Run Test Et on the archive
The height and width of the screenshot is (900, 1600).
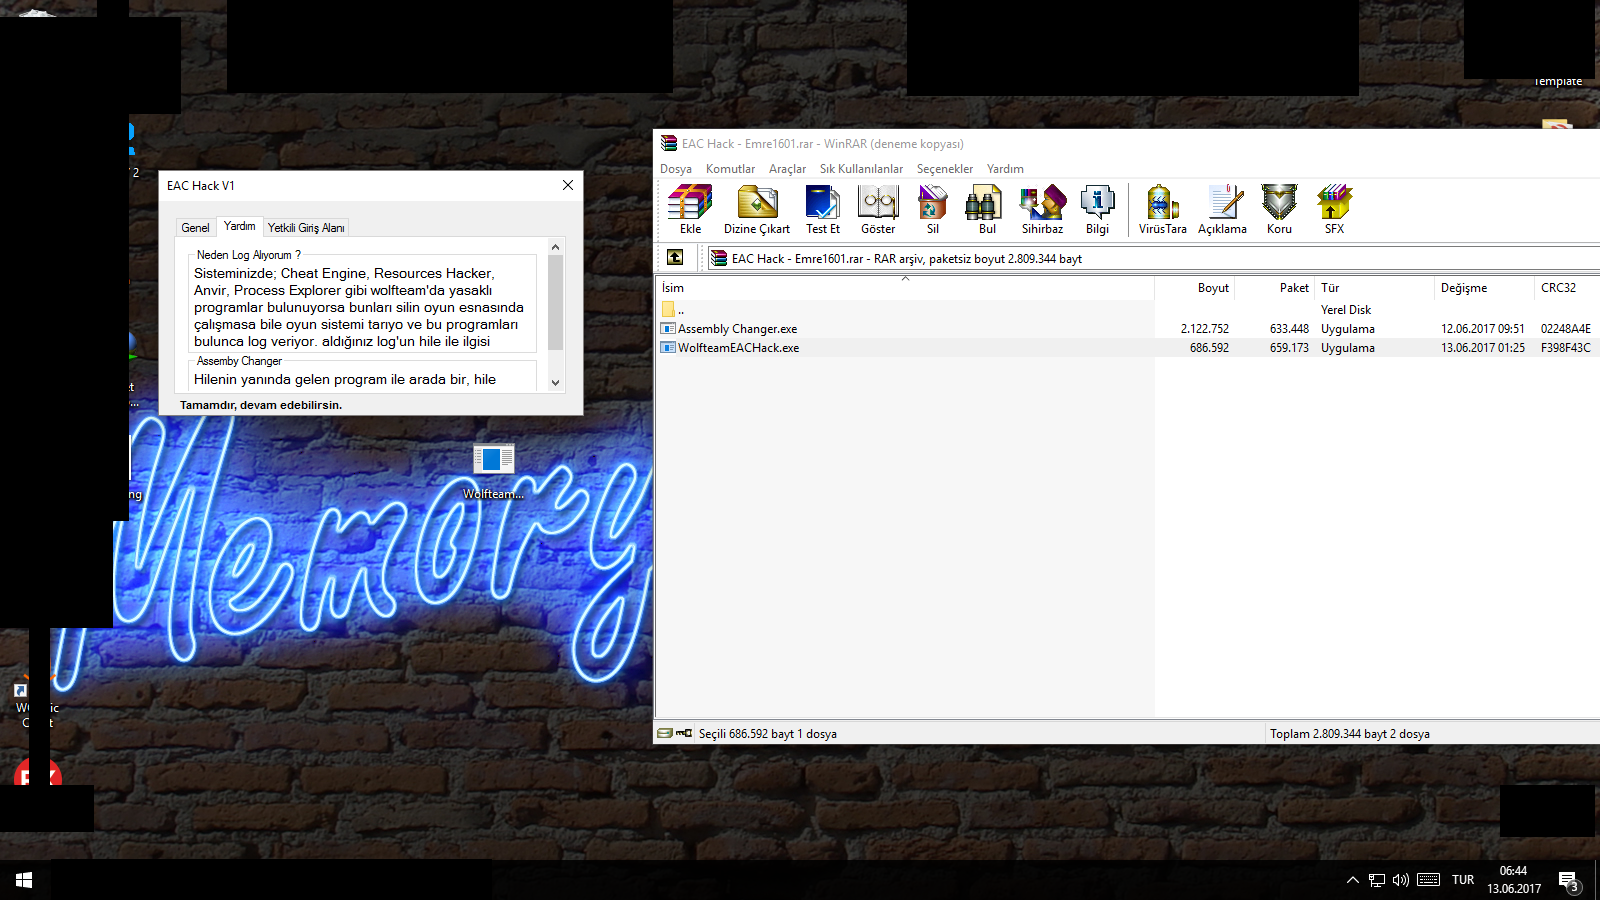[x=823, y=210]
